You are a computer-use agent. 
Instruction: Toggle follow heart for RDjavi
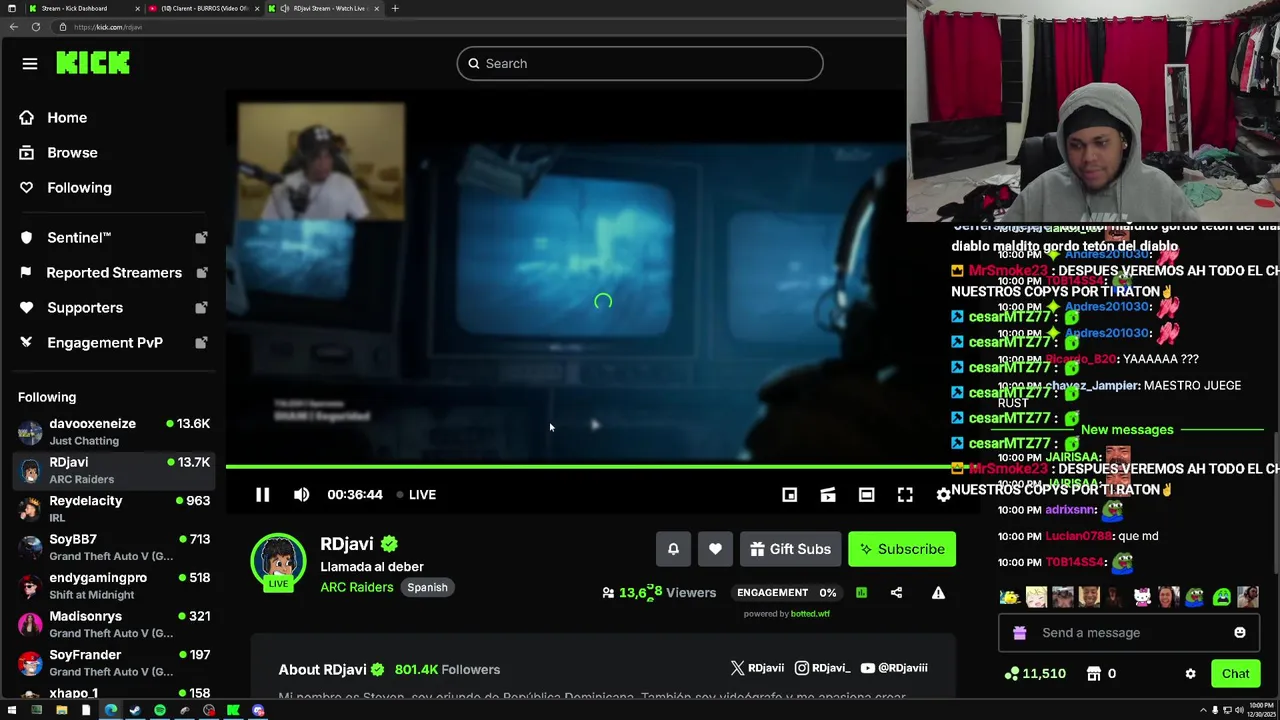715,549
